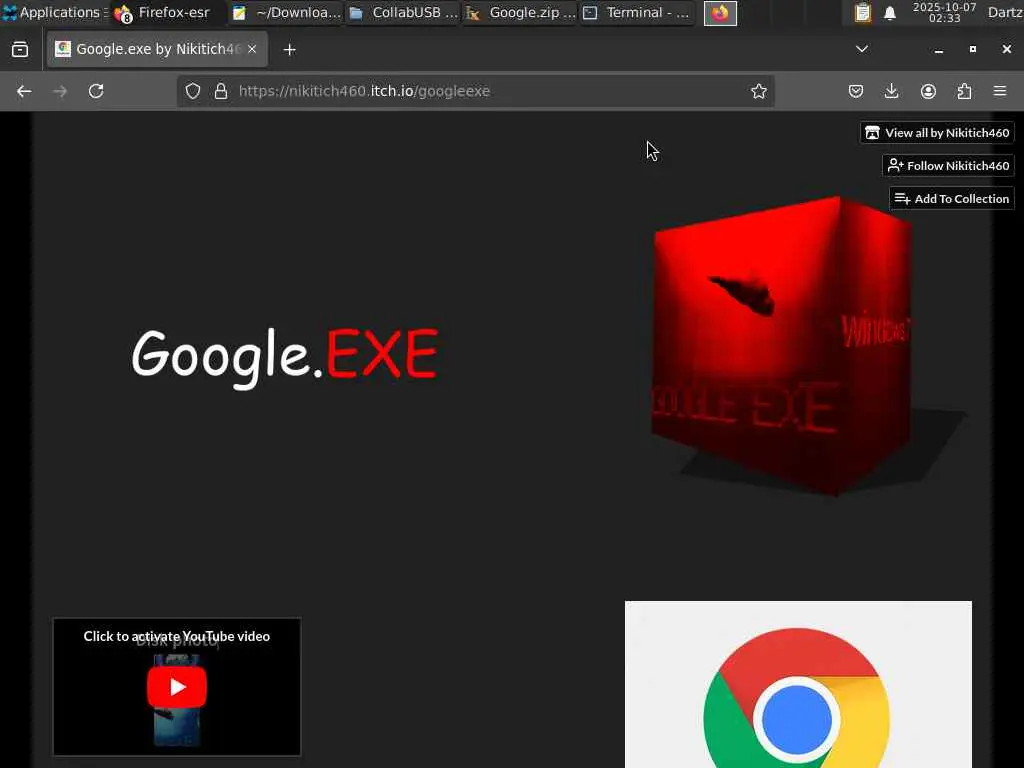Switch to CollabUSB file manager window
The height and width of the screenshot is (768, 1024).
403,13
